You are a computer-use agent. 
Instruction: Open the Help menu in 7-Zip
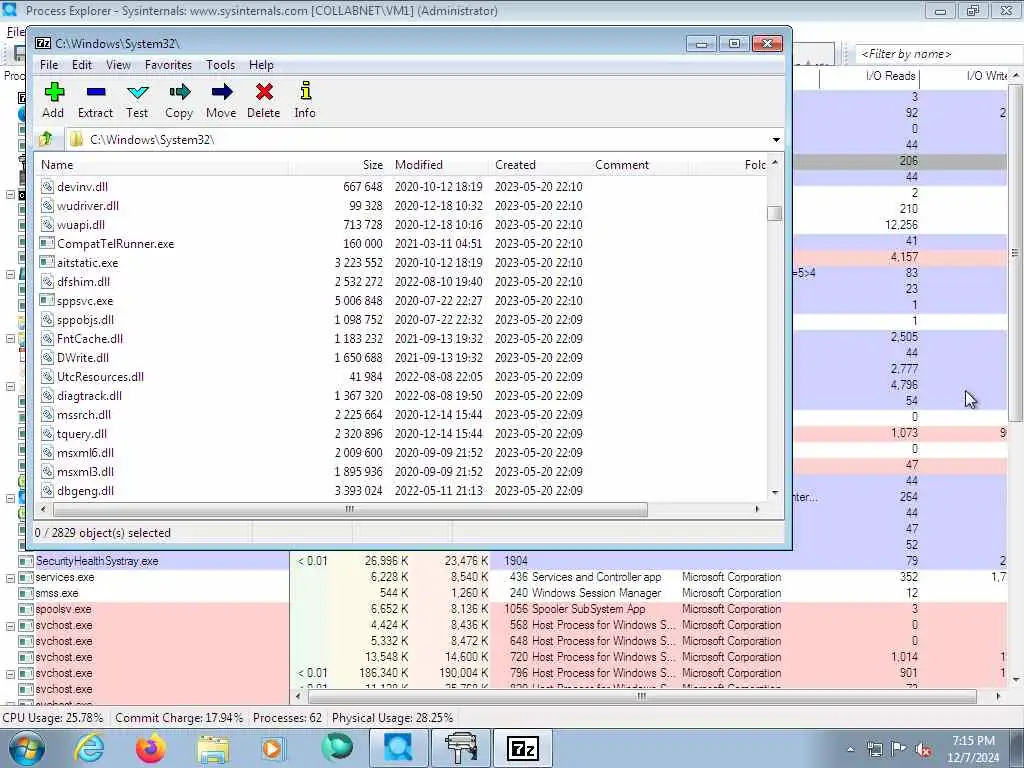pyautogui.click(x=261, y=65)
